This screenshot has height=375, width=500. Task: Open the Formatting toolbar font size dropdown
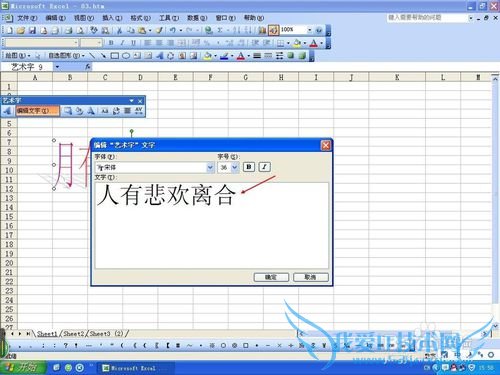99,43
